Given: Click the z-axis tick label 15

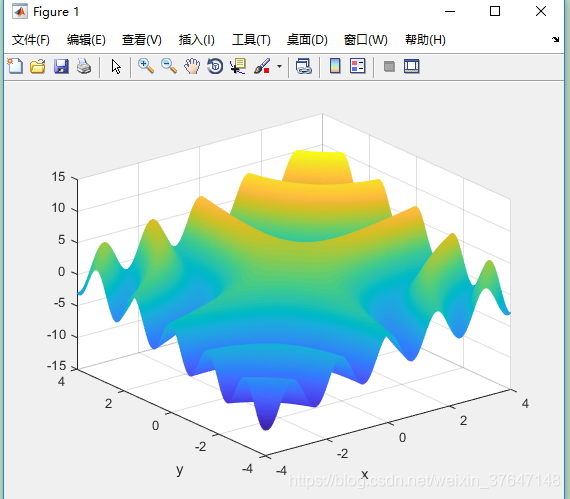Looking at the screenshot, I should pos(58,177).
